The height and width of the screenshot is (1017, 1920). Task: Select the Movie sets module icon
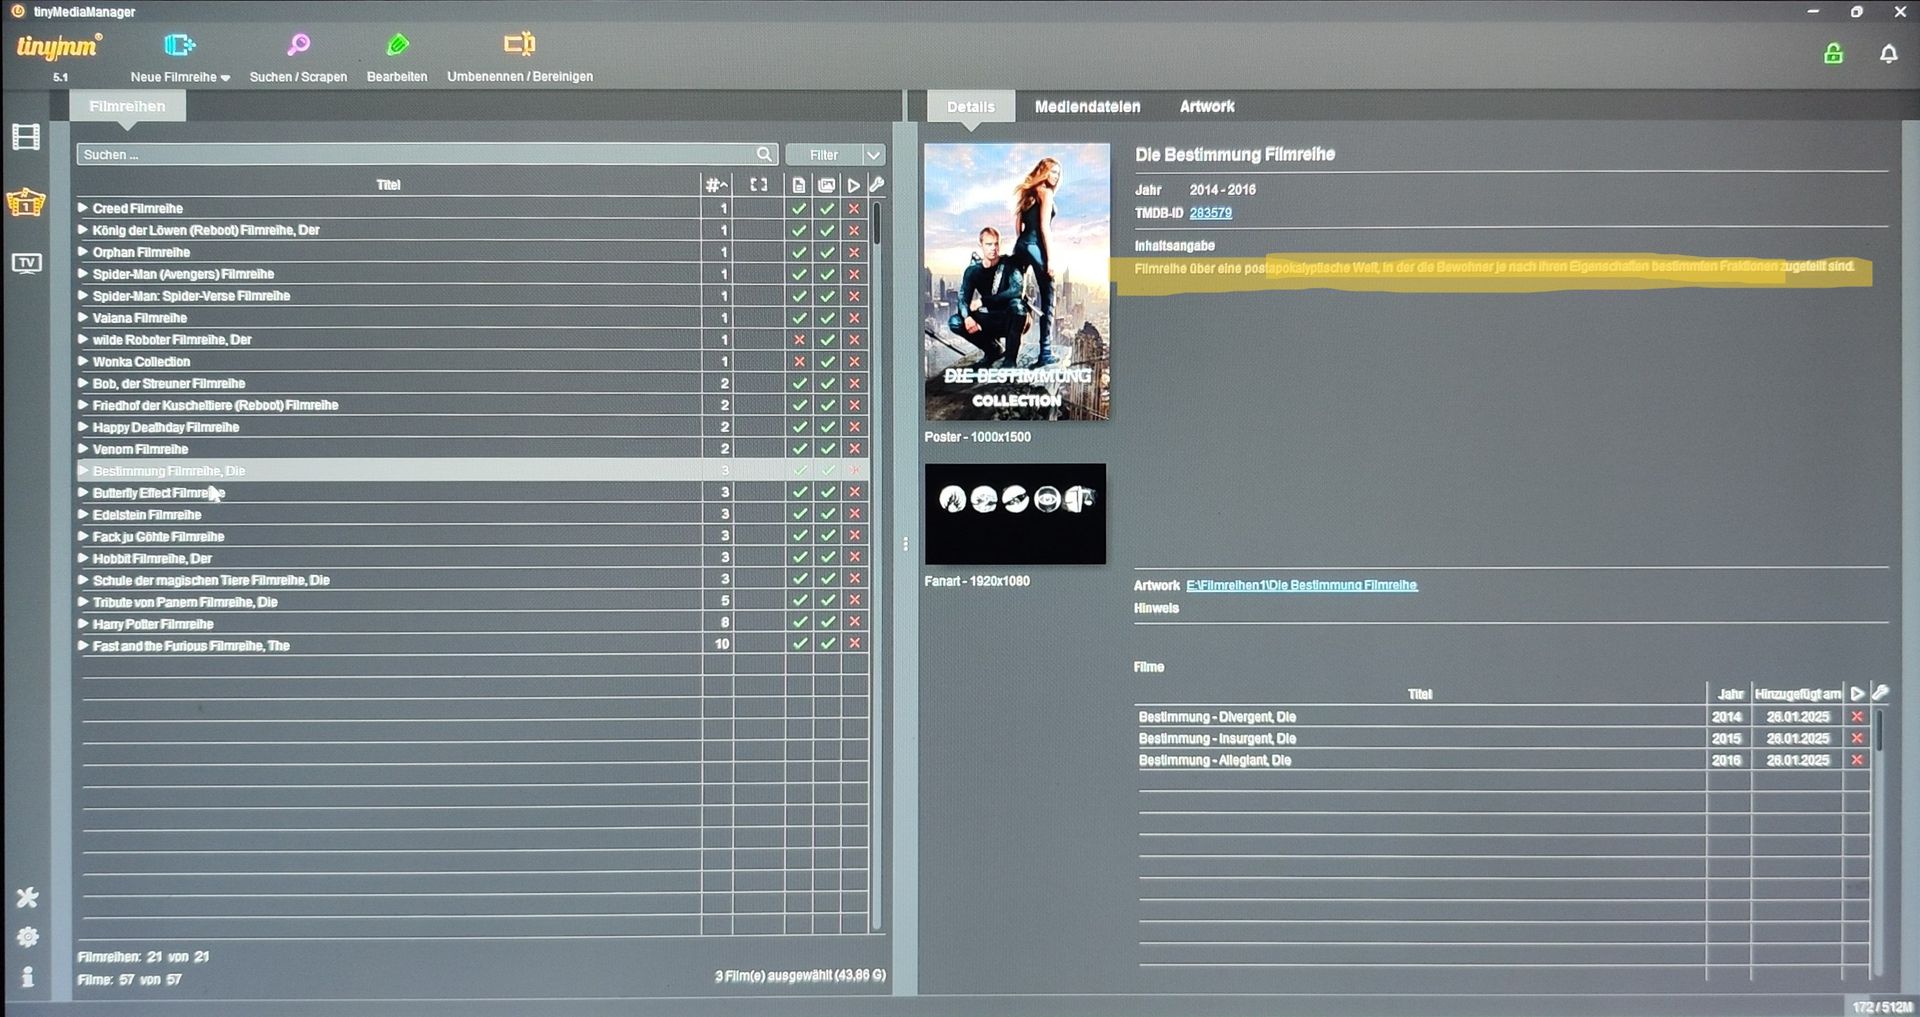(26, 203)
